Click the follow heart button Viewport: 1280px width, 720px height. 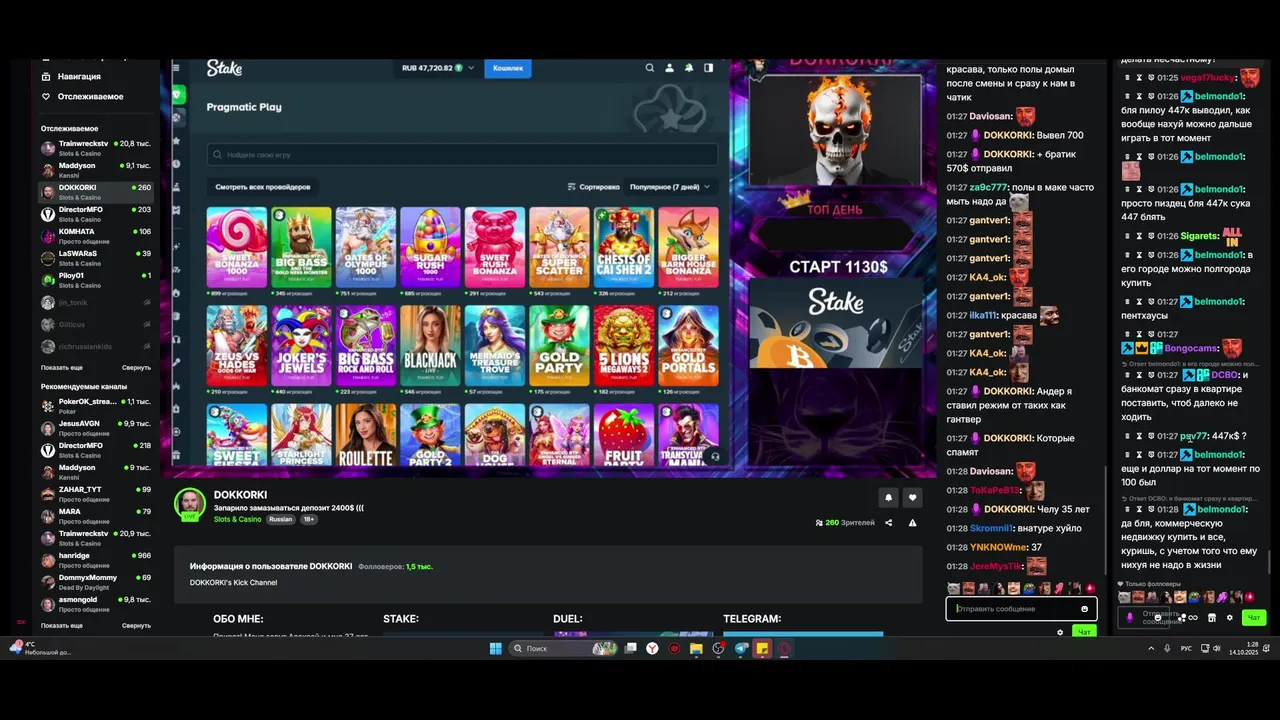tap(912, 497)
